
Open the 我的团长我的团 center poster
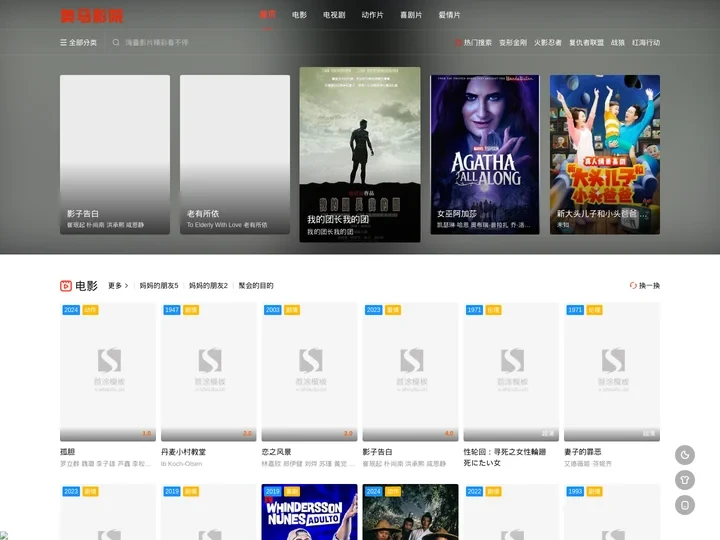[x=360, y=155]
